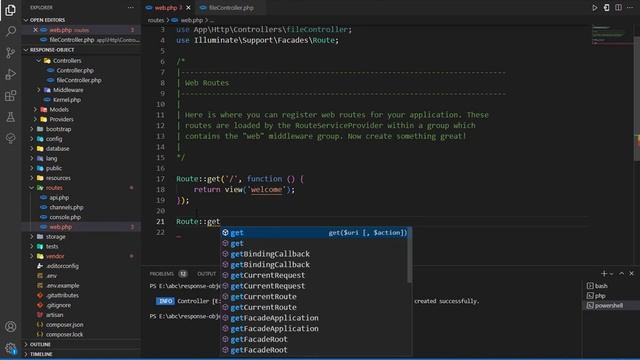This screenshot has width=640, height=360.
Task: Open the launch profile dropdown beside plus
Action: coord(611,274)
